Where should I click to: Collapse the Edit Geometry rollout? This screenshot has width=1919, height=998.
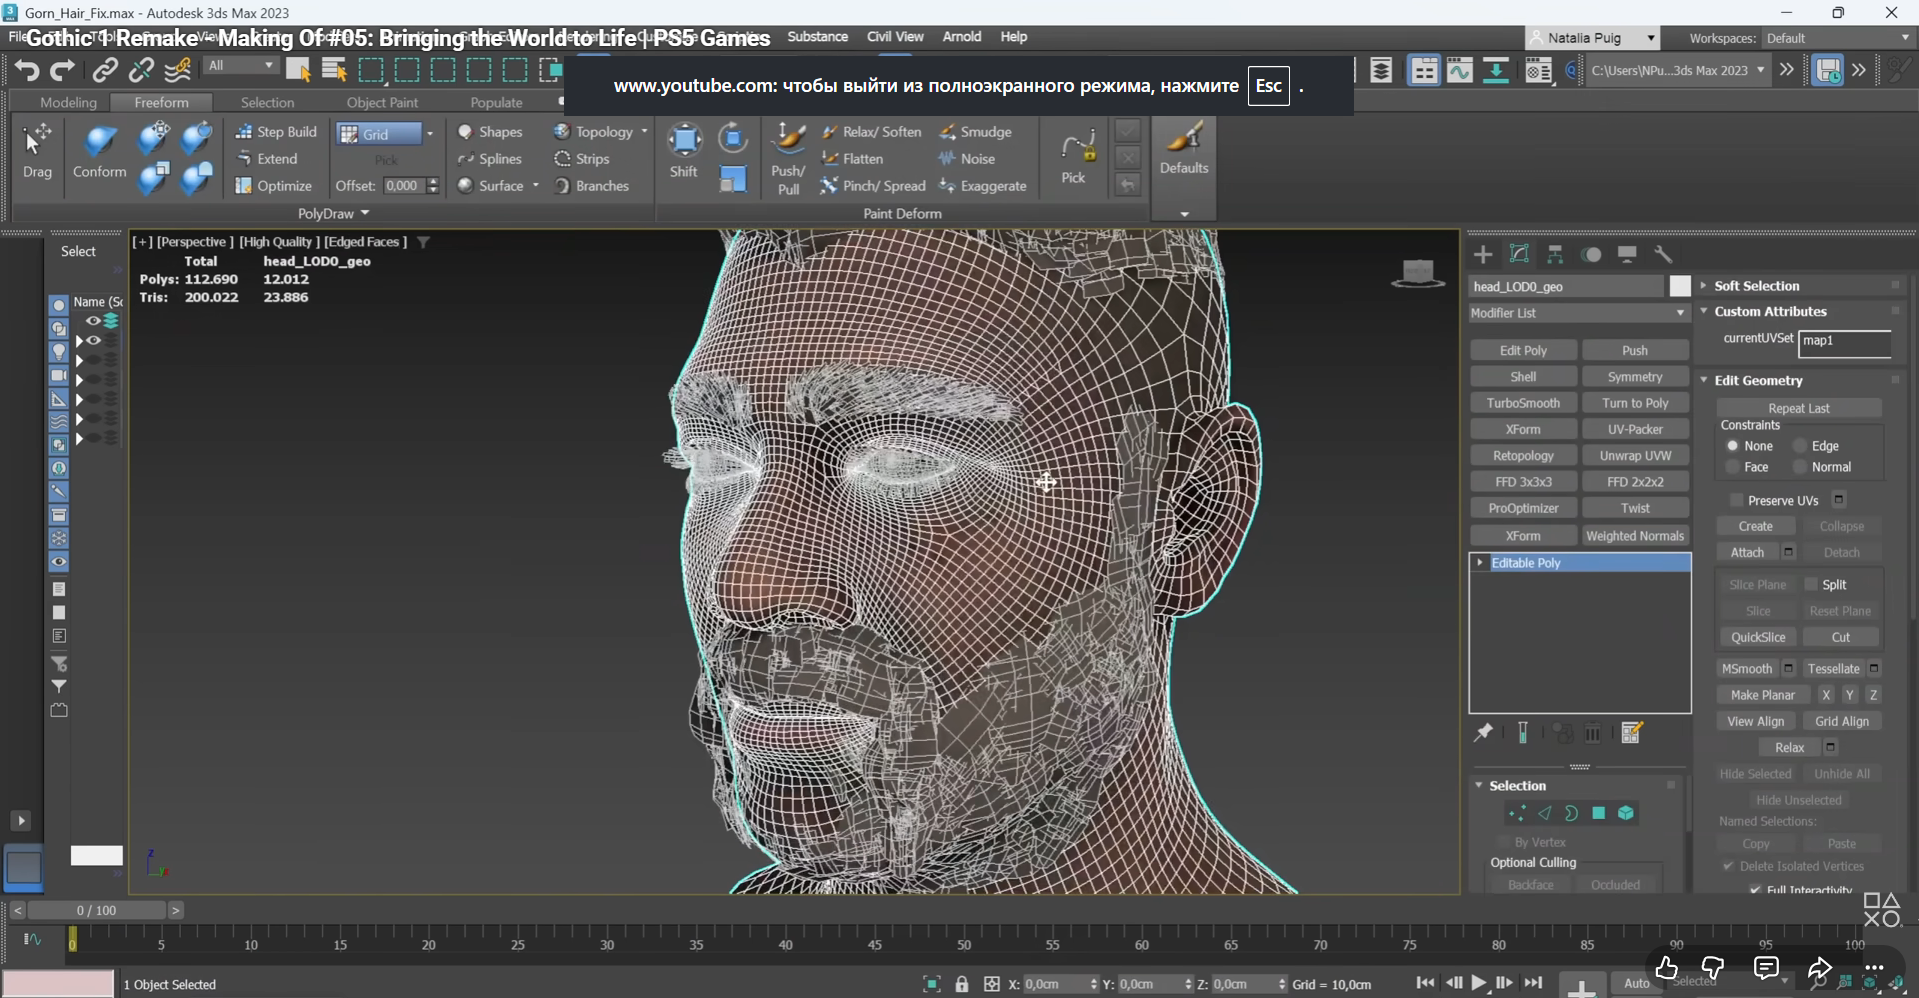(x=1759, y=380)
